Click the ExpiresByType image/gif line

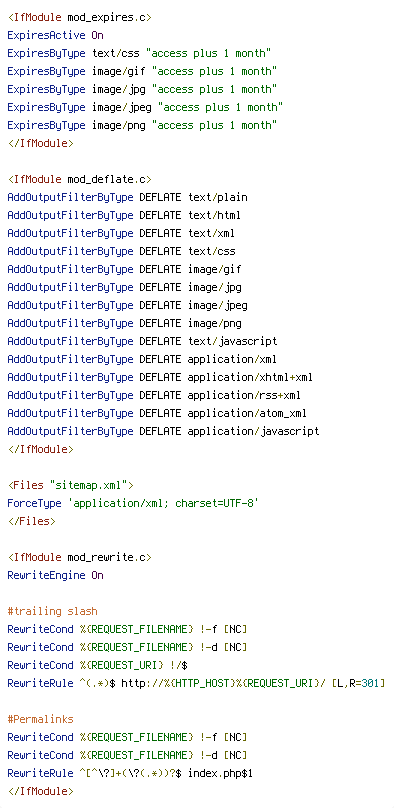tap(142, 72)
